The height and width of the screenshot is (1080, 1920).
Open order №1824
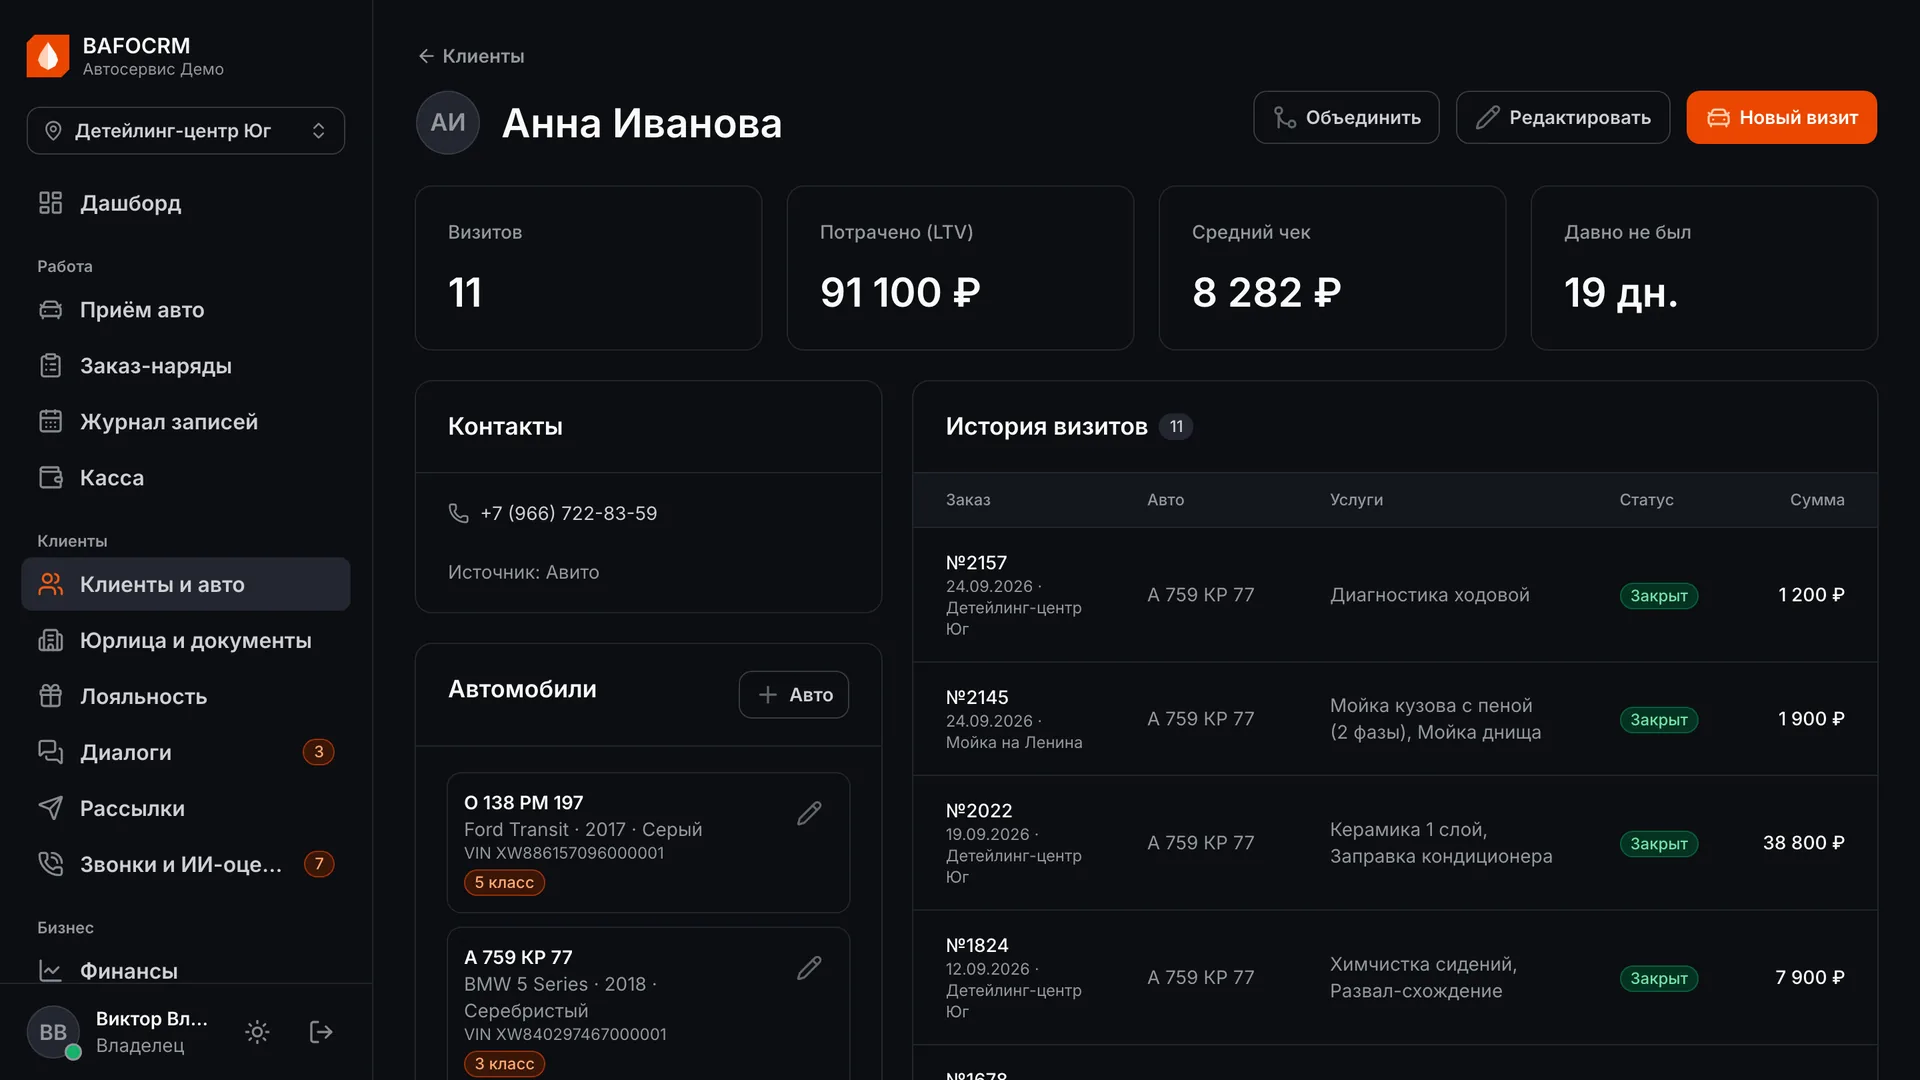(x=1395, y=977)
